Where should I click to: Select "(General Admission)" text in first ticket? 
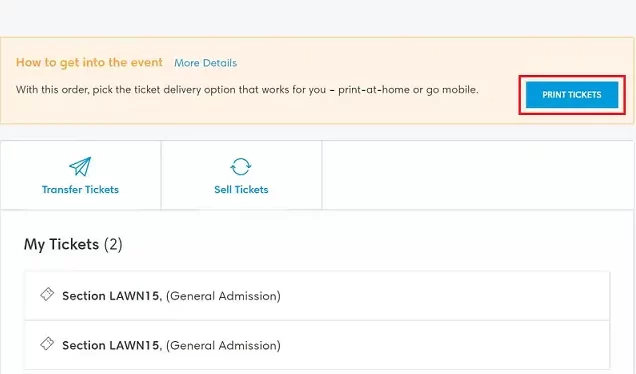[x=223, y=296]
